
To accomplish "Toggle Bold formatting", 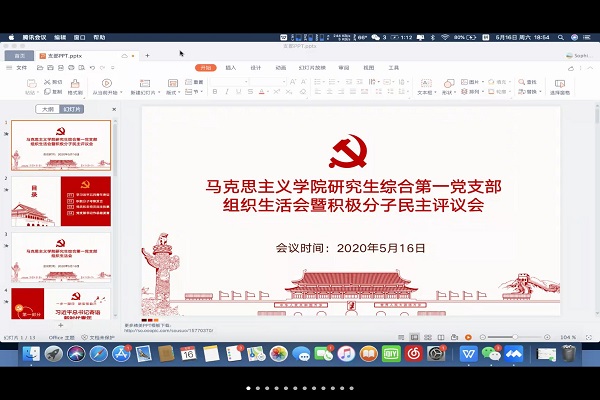I will (x=215, y=91).
